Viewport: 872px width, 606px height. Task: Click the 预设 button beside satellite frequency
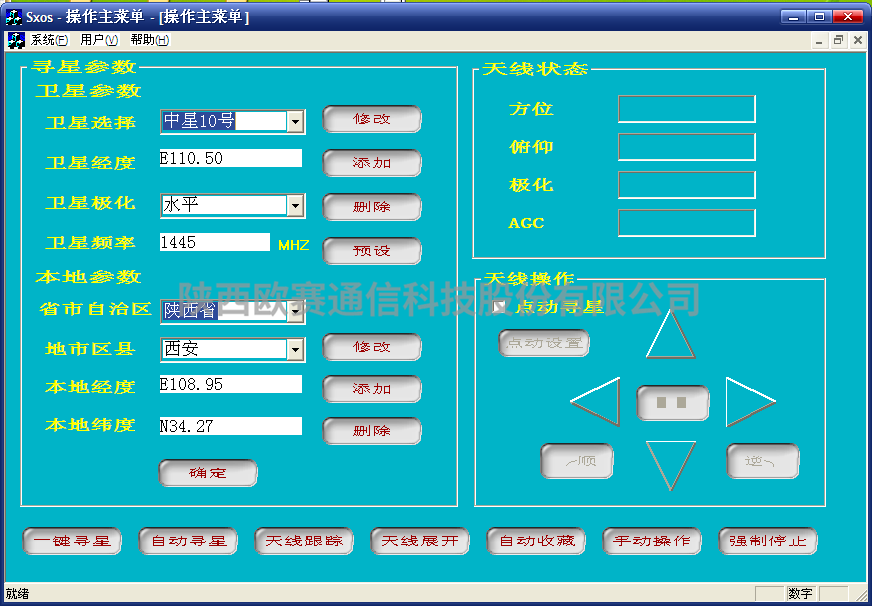372,250
